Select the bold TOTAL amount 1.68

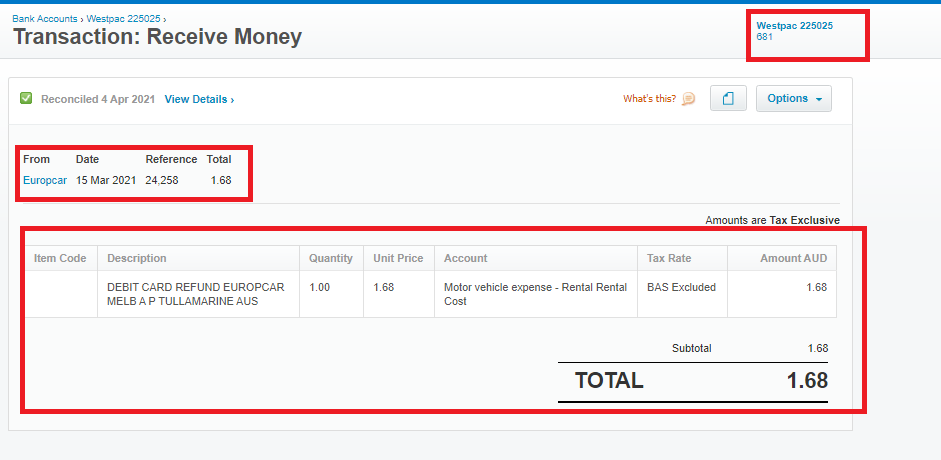[x=808, y=380]
